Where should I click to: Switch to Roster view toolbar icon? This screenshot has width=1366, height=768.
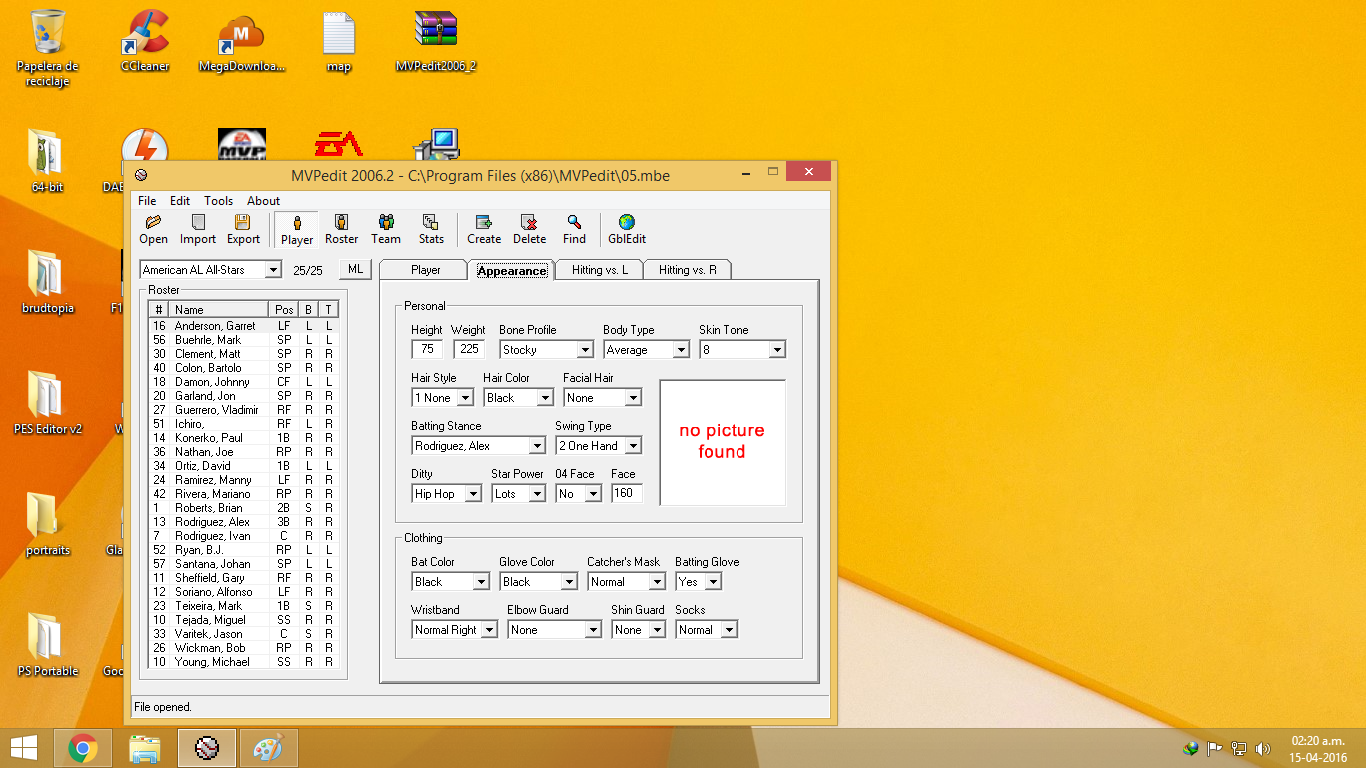coord(341,229)
